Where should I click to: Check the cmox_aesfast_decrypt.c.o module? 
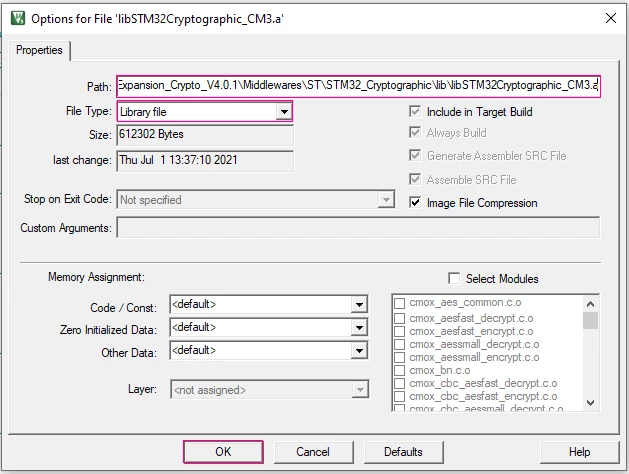pyautogui.click(x=400, y=318)
